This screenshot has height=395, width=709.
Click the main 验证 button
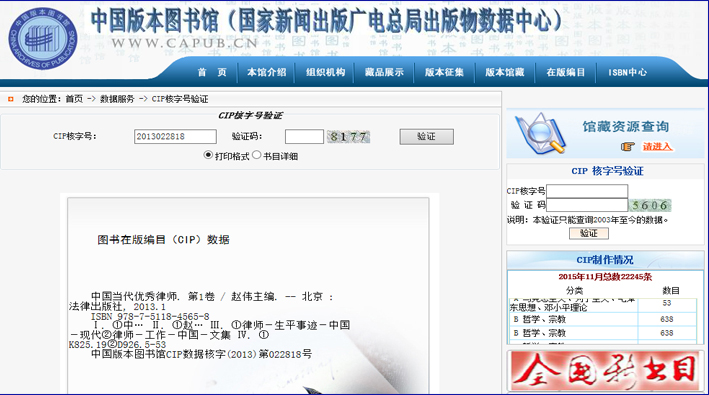[x=426, y=136]
